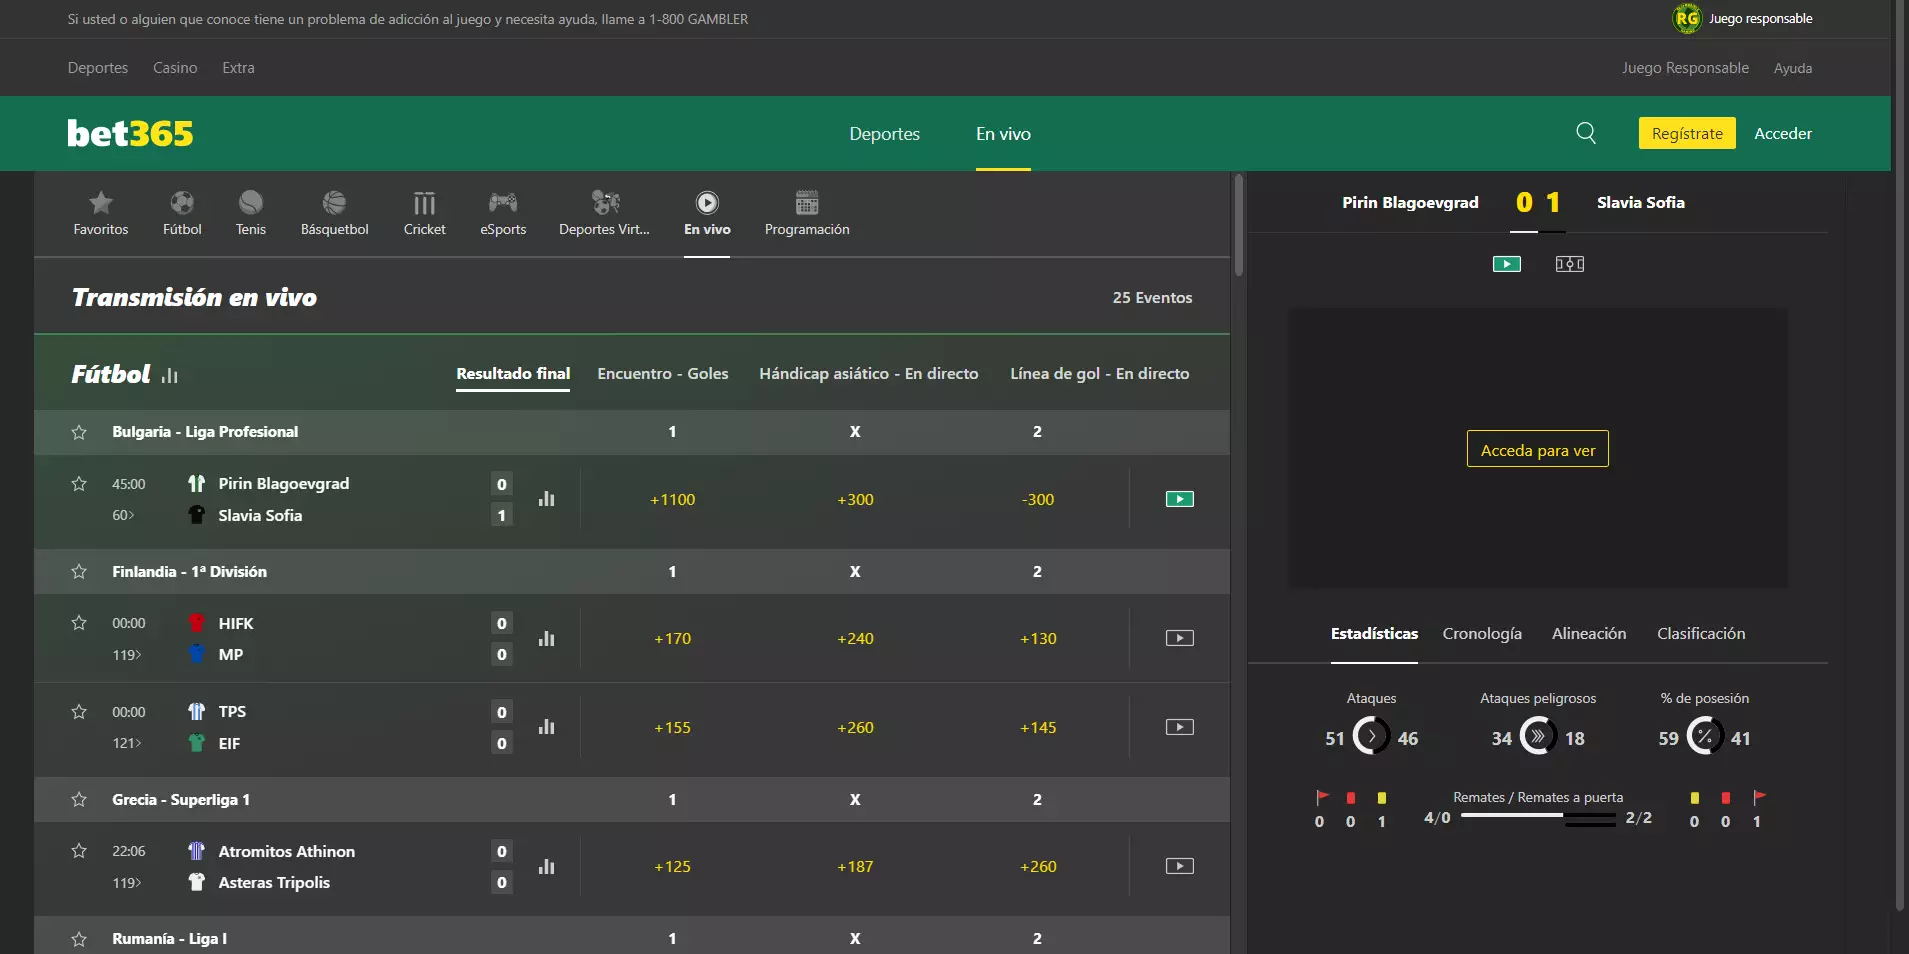
Task: Open match stats for TPS vs EIF
Action: [546, 727]
